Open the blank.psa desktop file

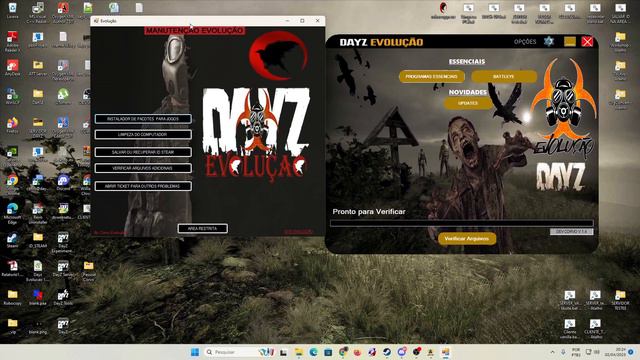(x=38, y=298)
